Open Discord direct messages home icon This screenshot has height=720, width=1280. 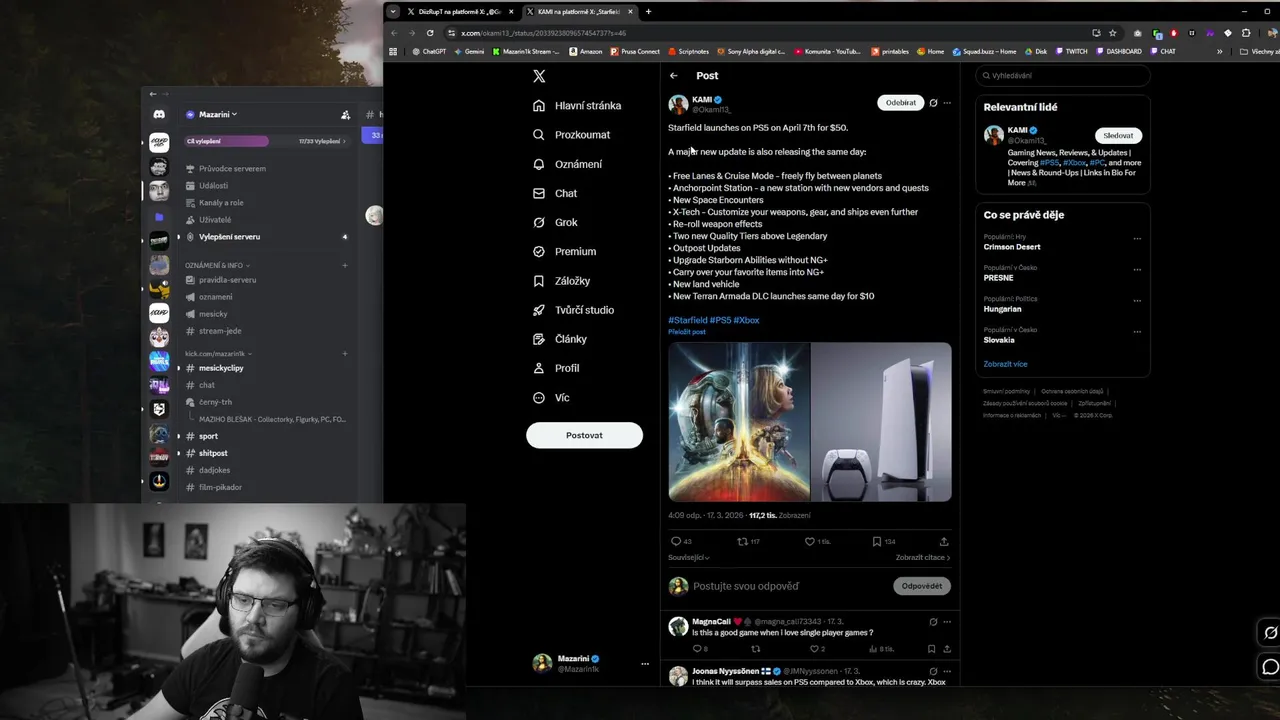(159, 115)
